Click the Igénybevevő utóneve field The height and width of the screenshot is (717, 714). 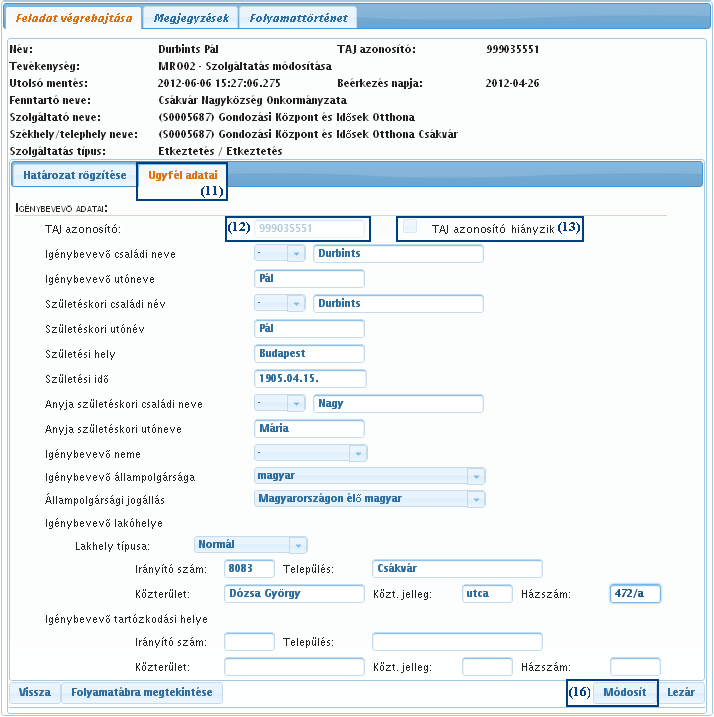[309, 278]
